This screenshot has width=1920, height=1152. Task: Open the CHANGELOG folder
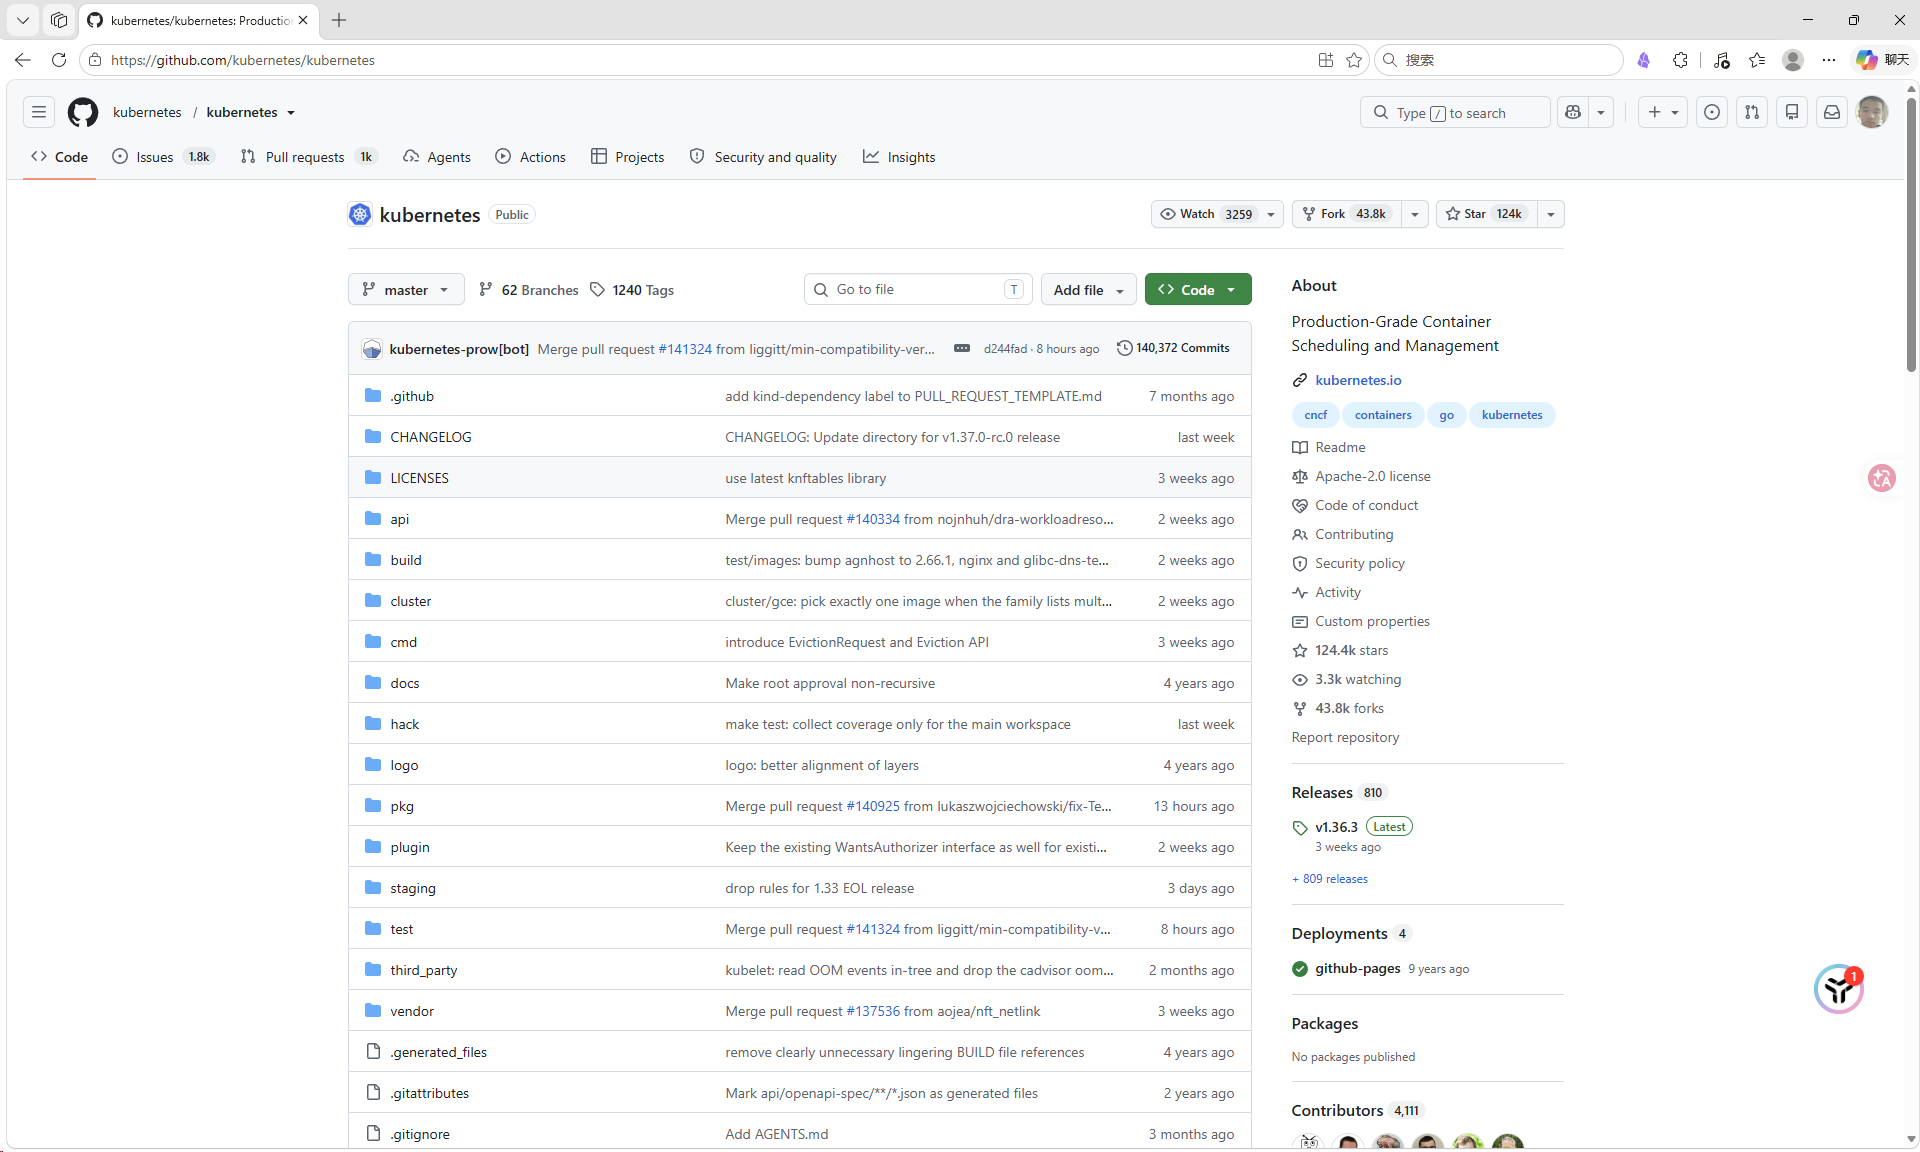point(430,437)
